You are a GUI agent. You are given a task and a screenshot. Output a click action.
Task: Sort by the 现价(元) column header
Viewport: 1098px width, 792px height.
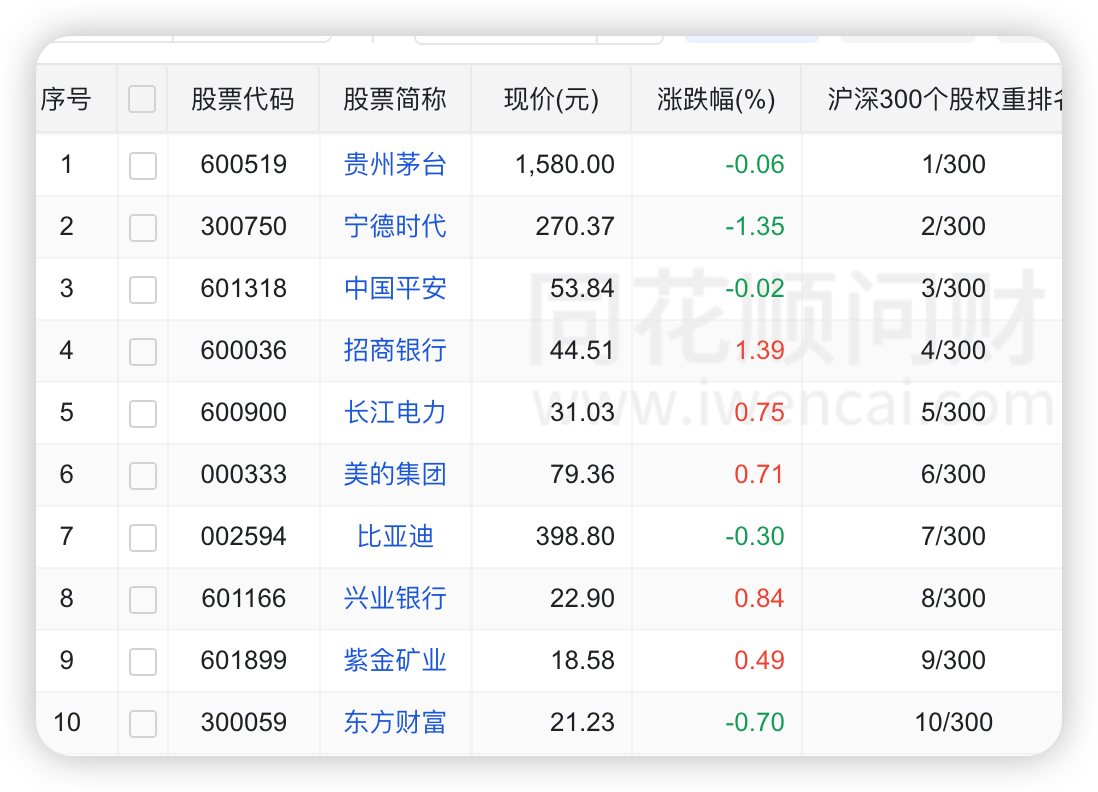tap(551, 99)
